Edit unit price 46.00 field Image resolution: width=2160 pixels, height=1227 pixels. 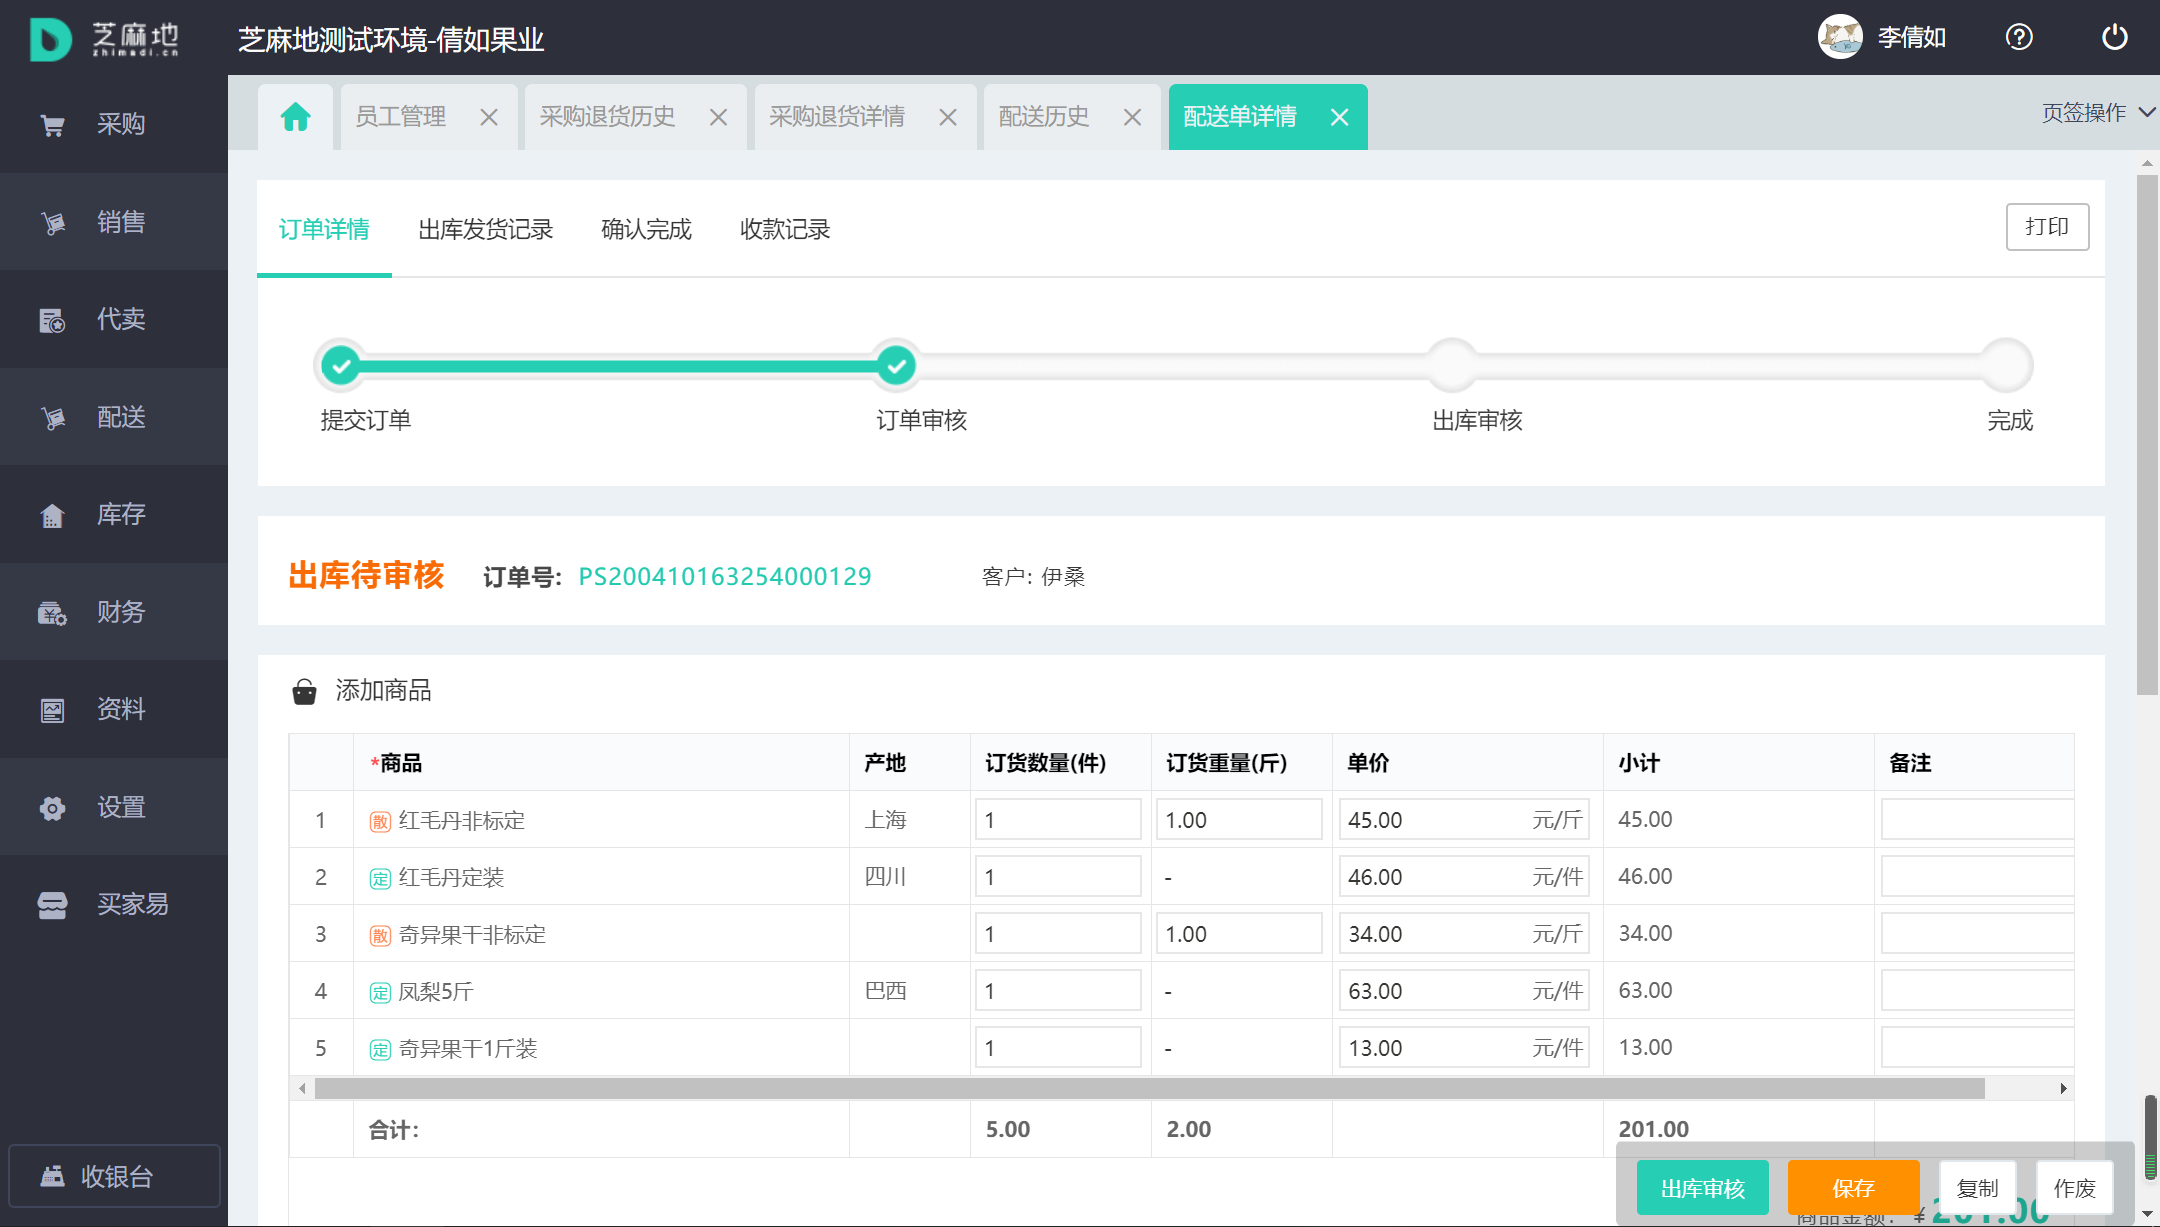(x=1464, y=877)
